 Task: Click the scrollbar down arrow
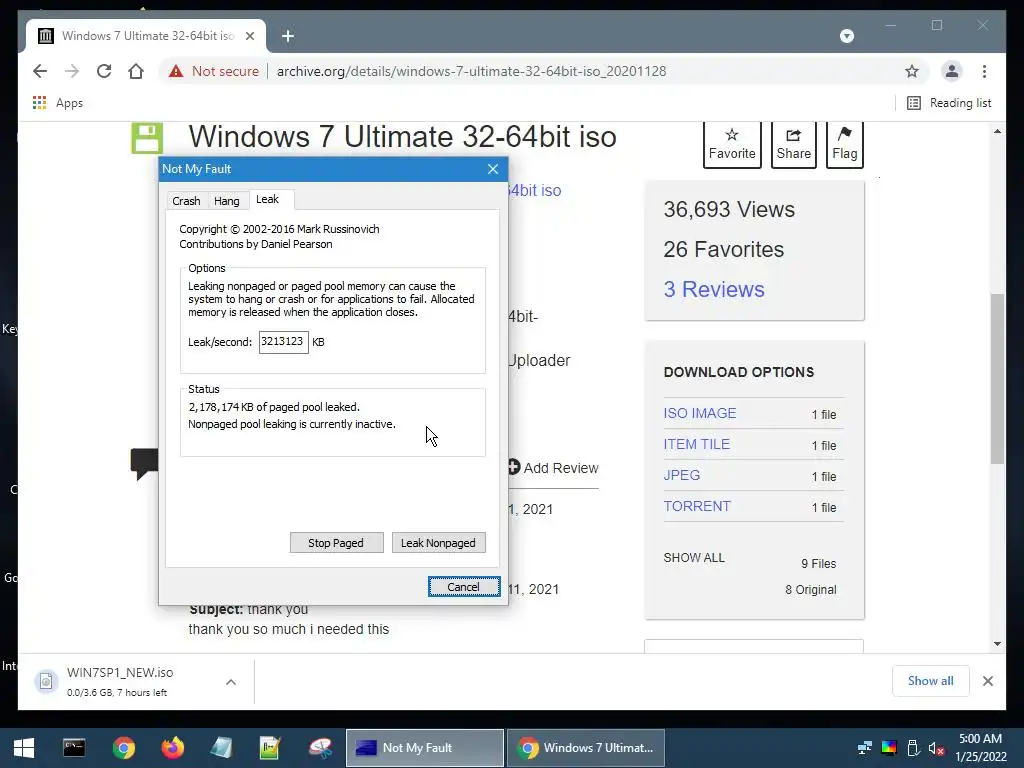click(997, 643)
